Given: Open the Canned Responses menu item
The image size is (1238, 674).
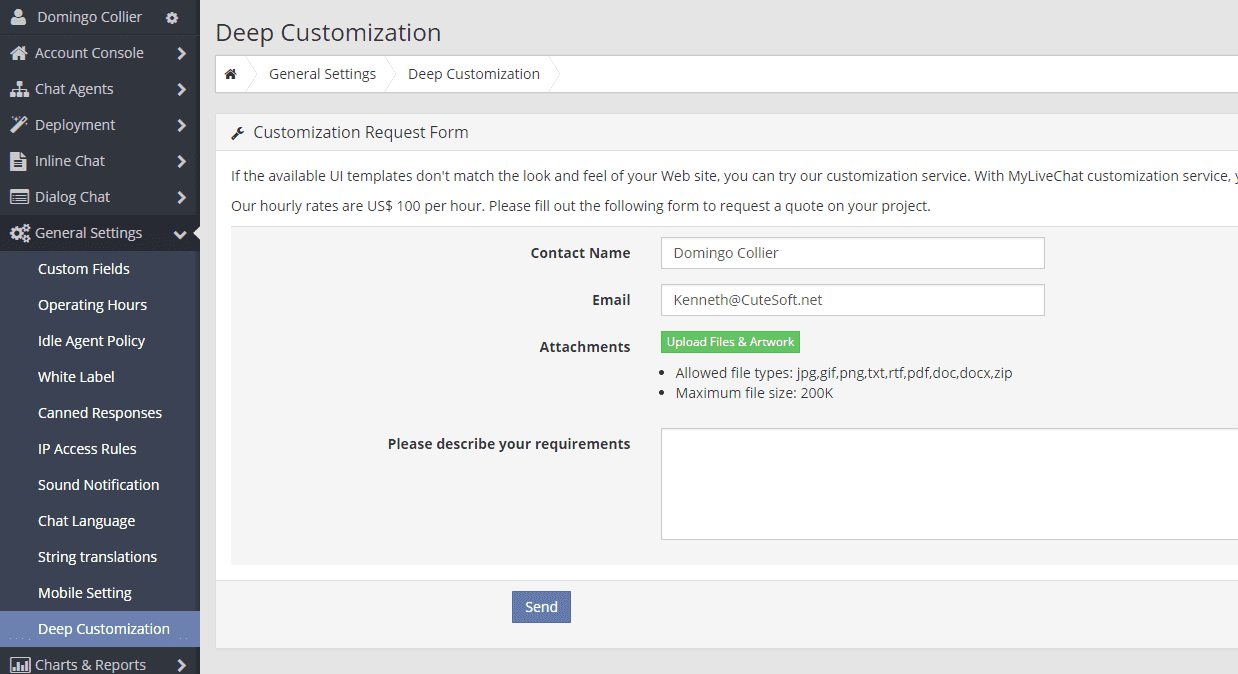Looking at the screenshot, I should (100, 412).
